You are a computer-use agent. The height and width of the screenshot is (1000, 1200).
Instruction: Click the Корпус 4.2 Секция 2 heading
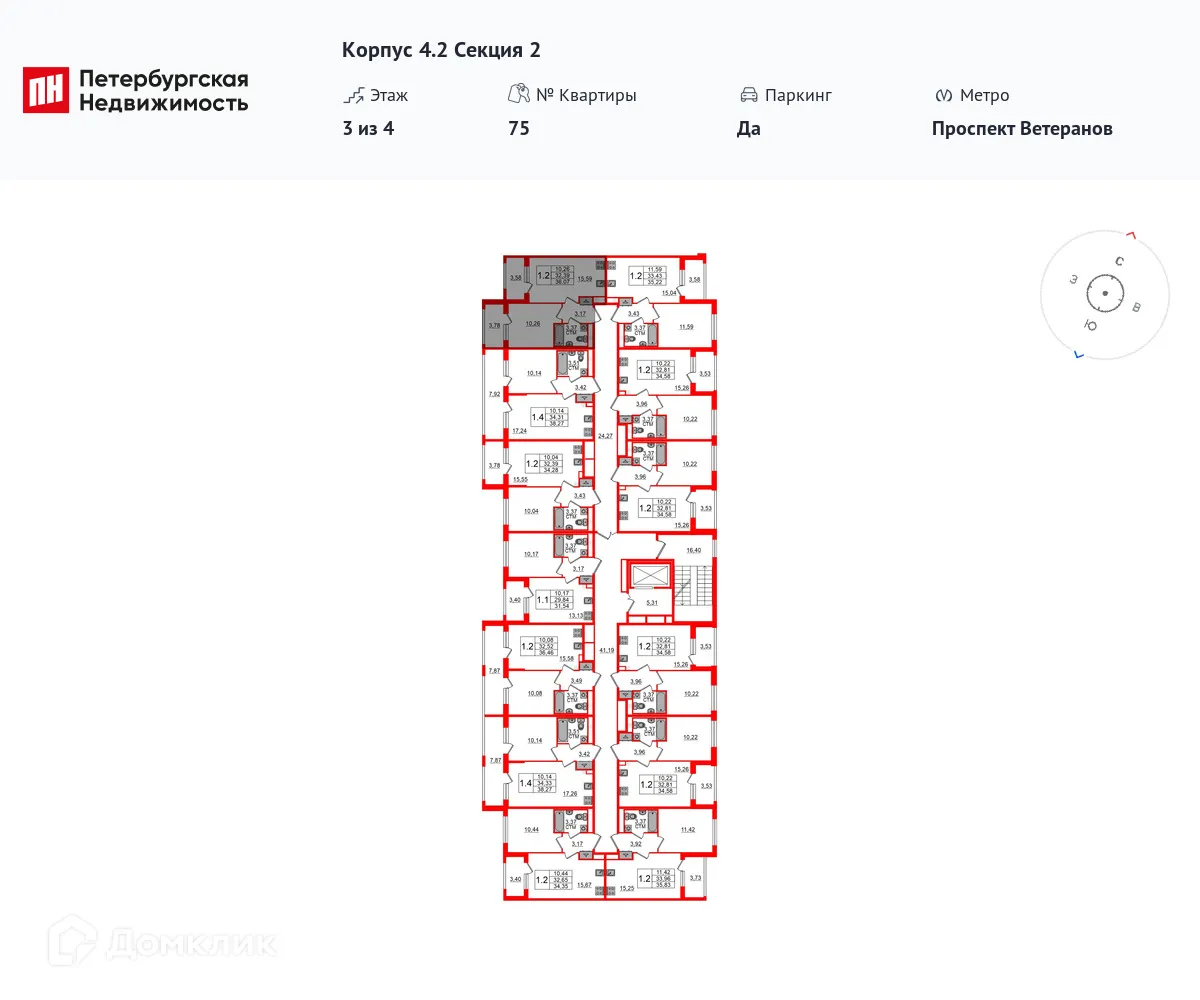point(441,50)
